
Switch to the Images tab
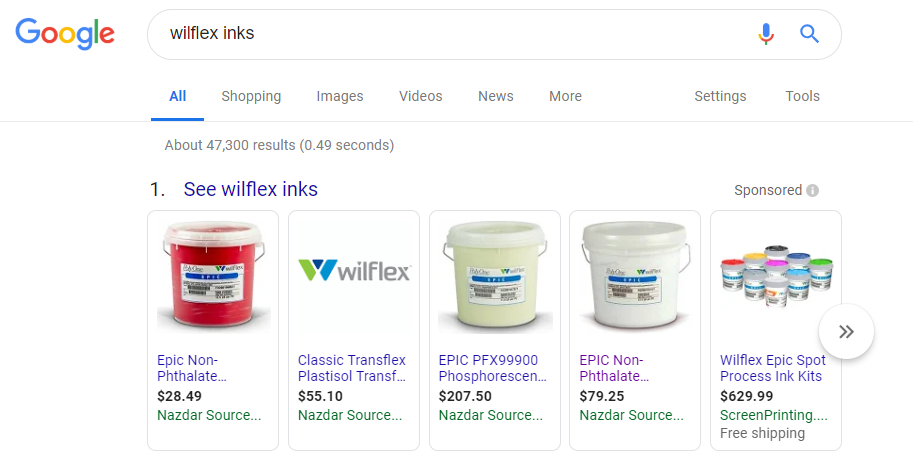point(340,96)
